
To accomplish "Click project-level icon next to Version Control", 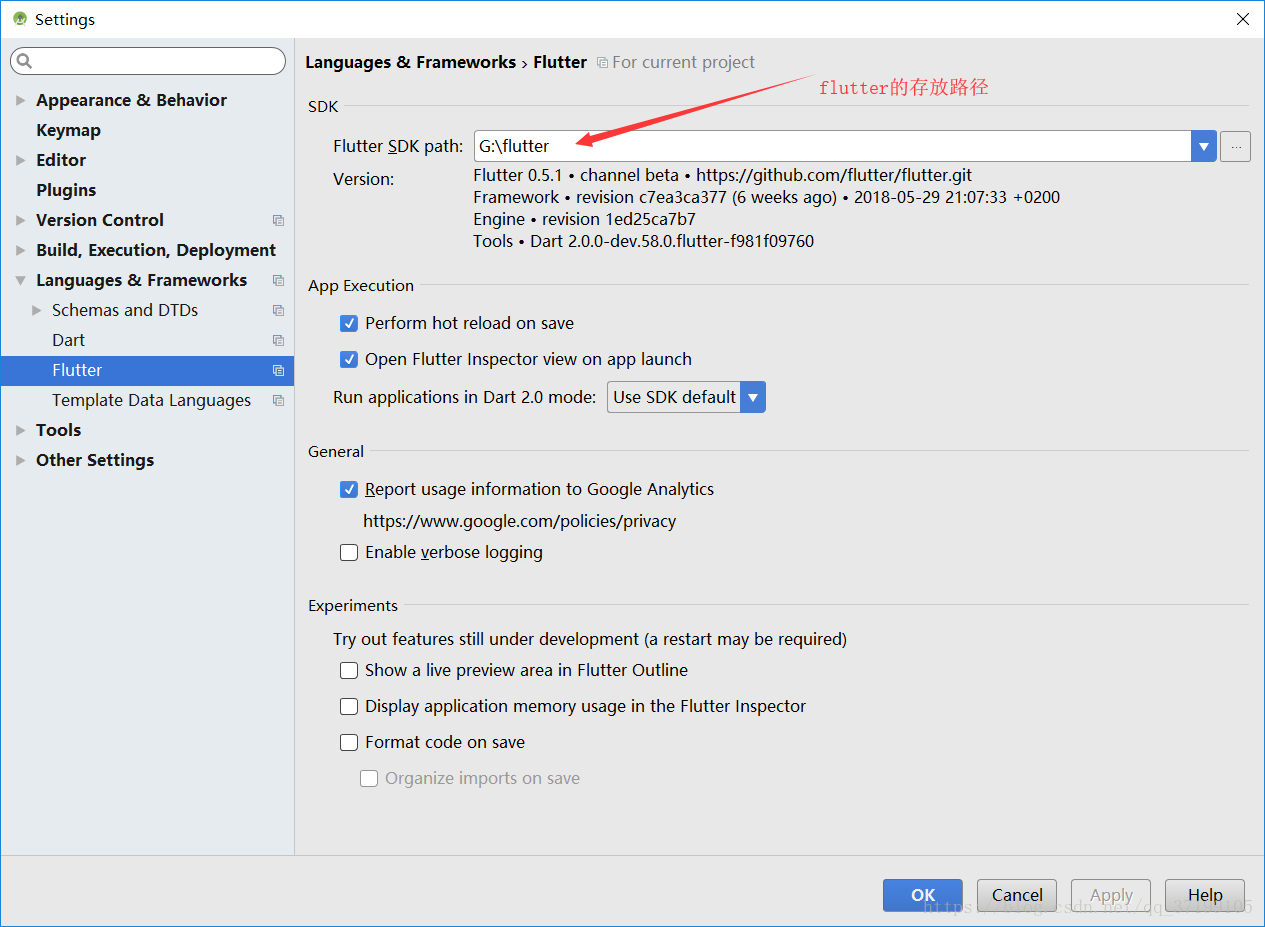I will (x=278, y=220).
